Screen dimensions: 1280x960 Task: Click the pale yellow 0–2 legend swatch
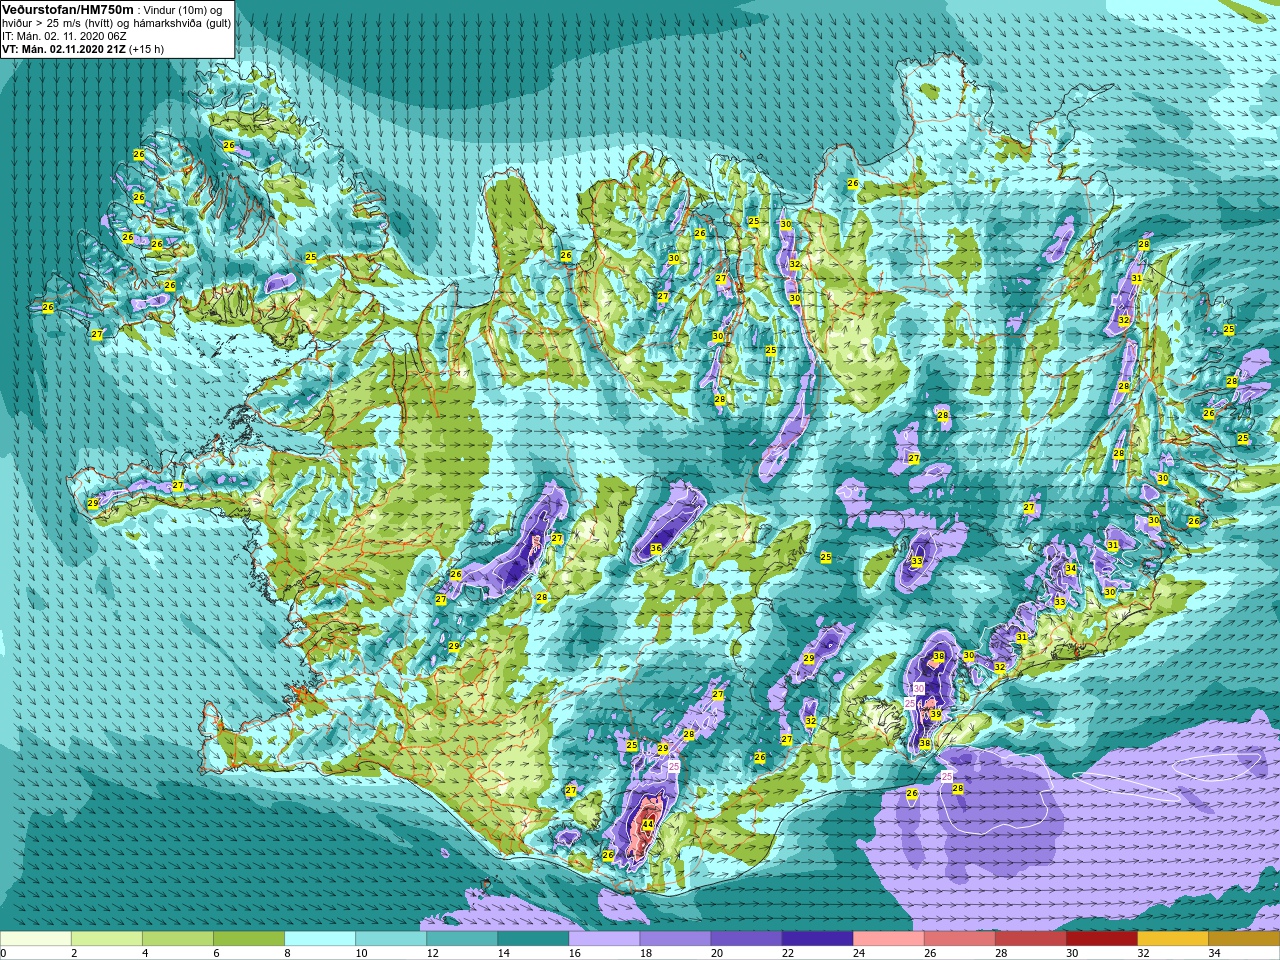click(x=36, y=939)
